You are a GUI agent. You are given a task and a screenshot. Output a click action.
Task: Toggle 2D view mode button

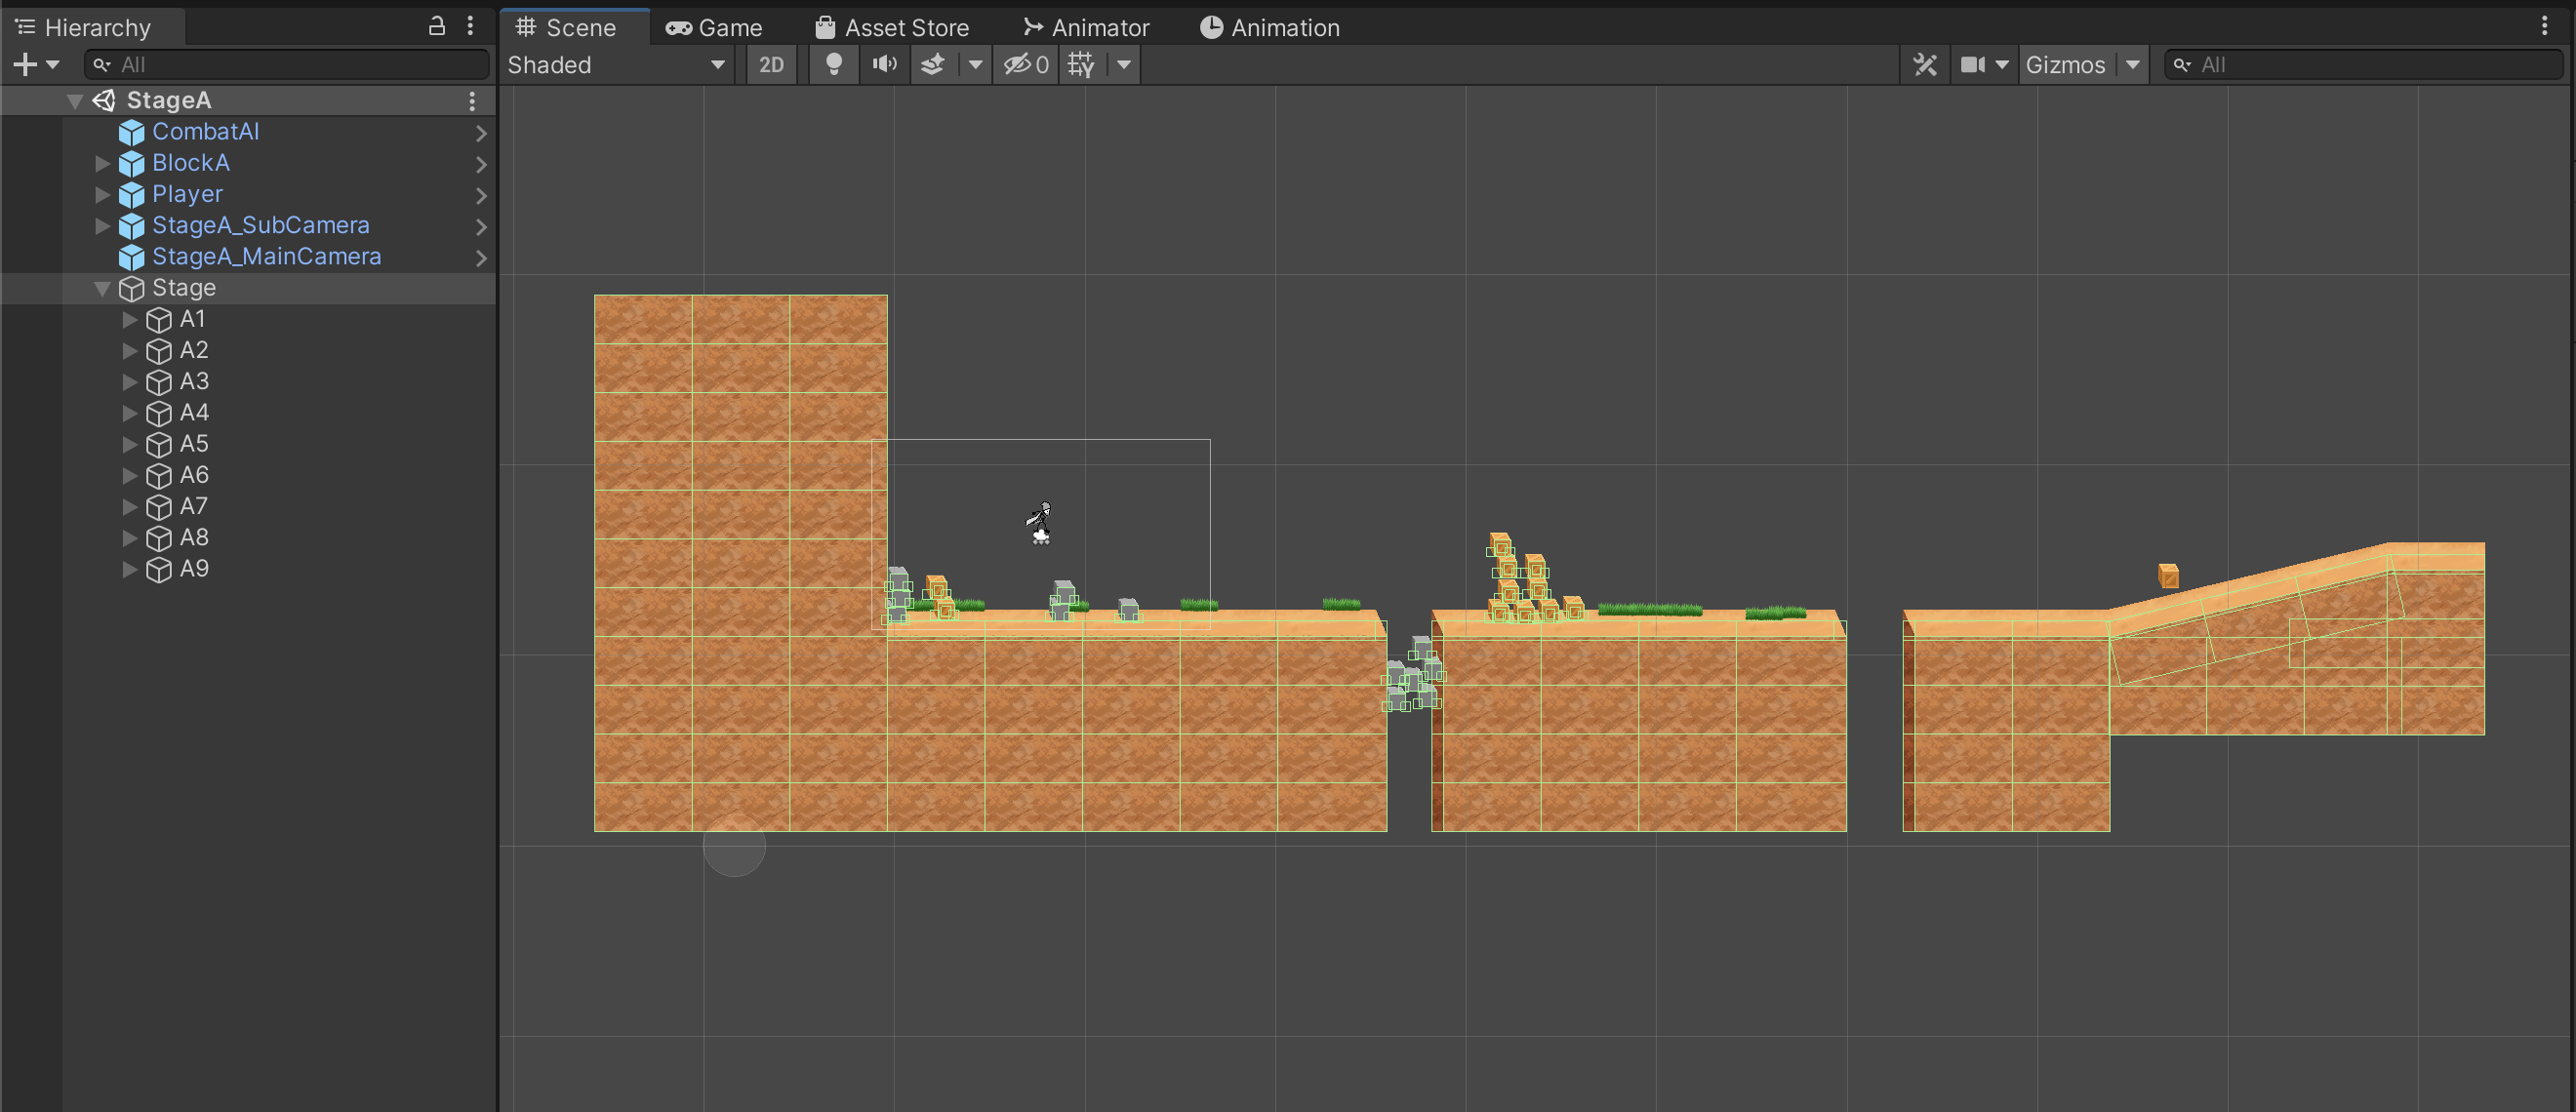point(771,65)
